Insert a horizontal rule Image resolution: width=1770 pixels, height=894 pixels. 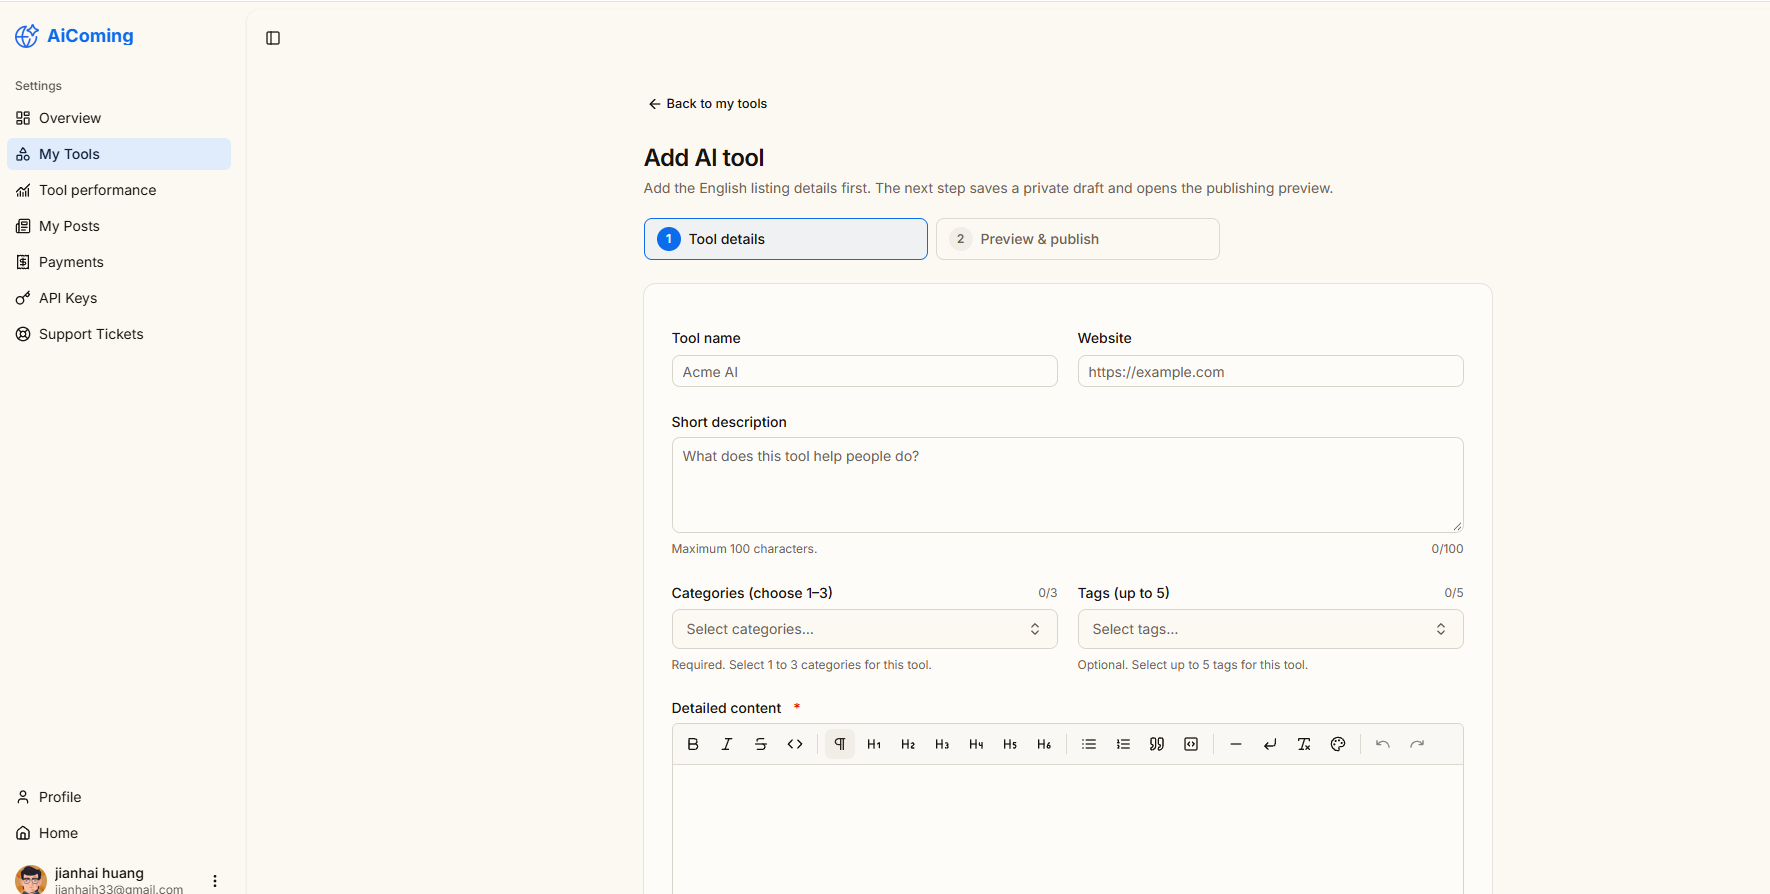coord(1236,744)
